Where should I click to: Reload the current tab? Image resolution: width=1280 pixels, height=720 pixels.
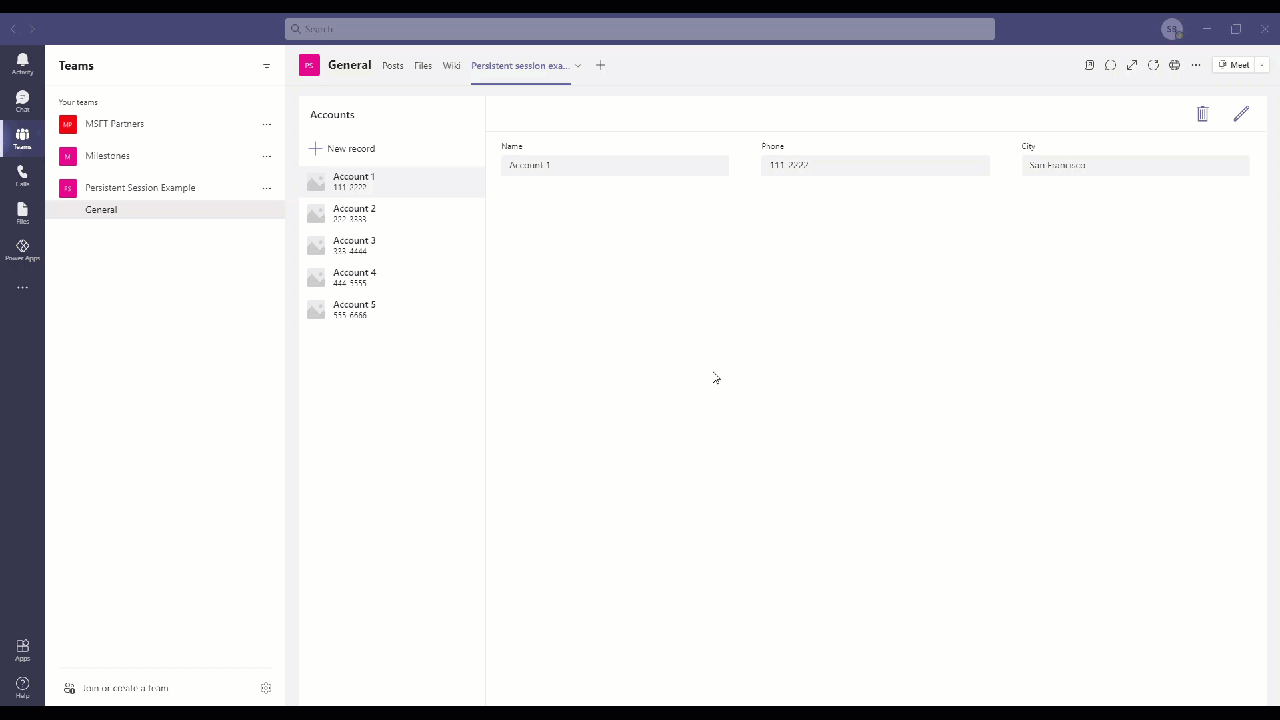(1153, 65)
